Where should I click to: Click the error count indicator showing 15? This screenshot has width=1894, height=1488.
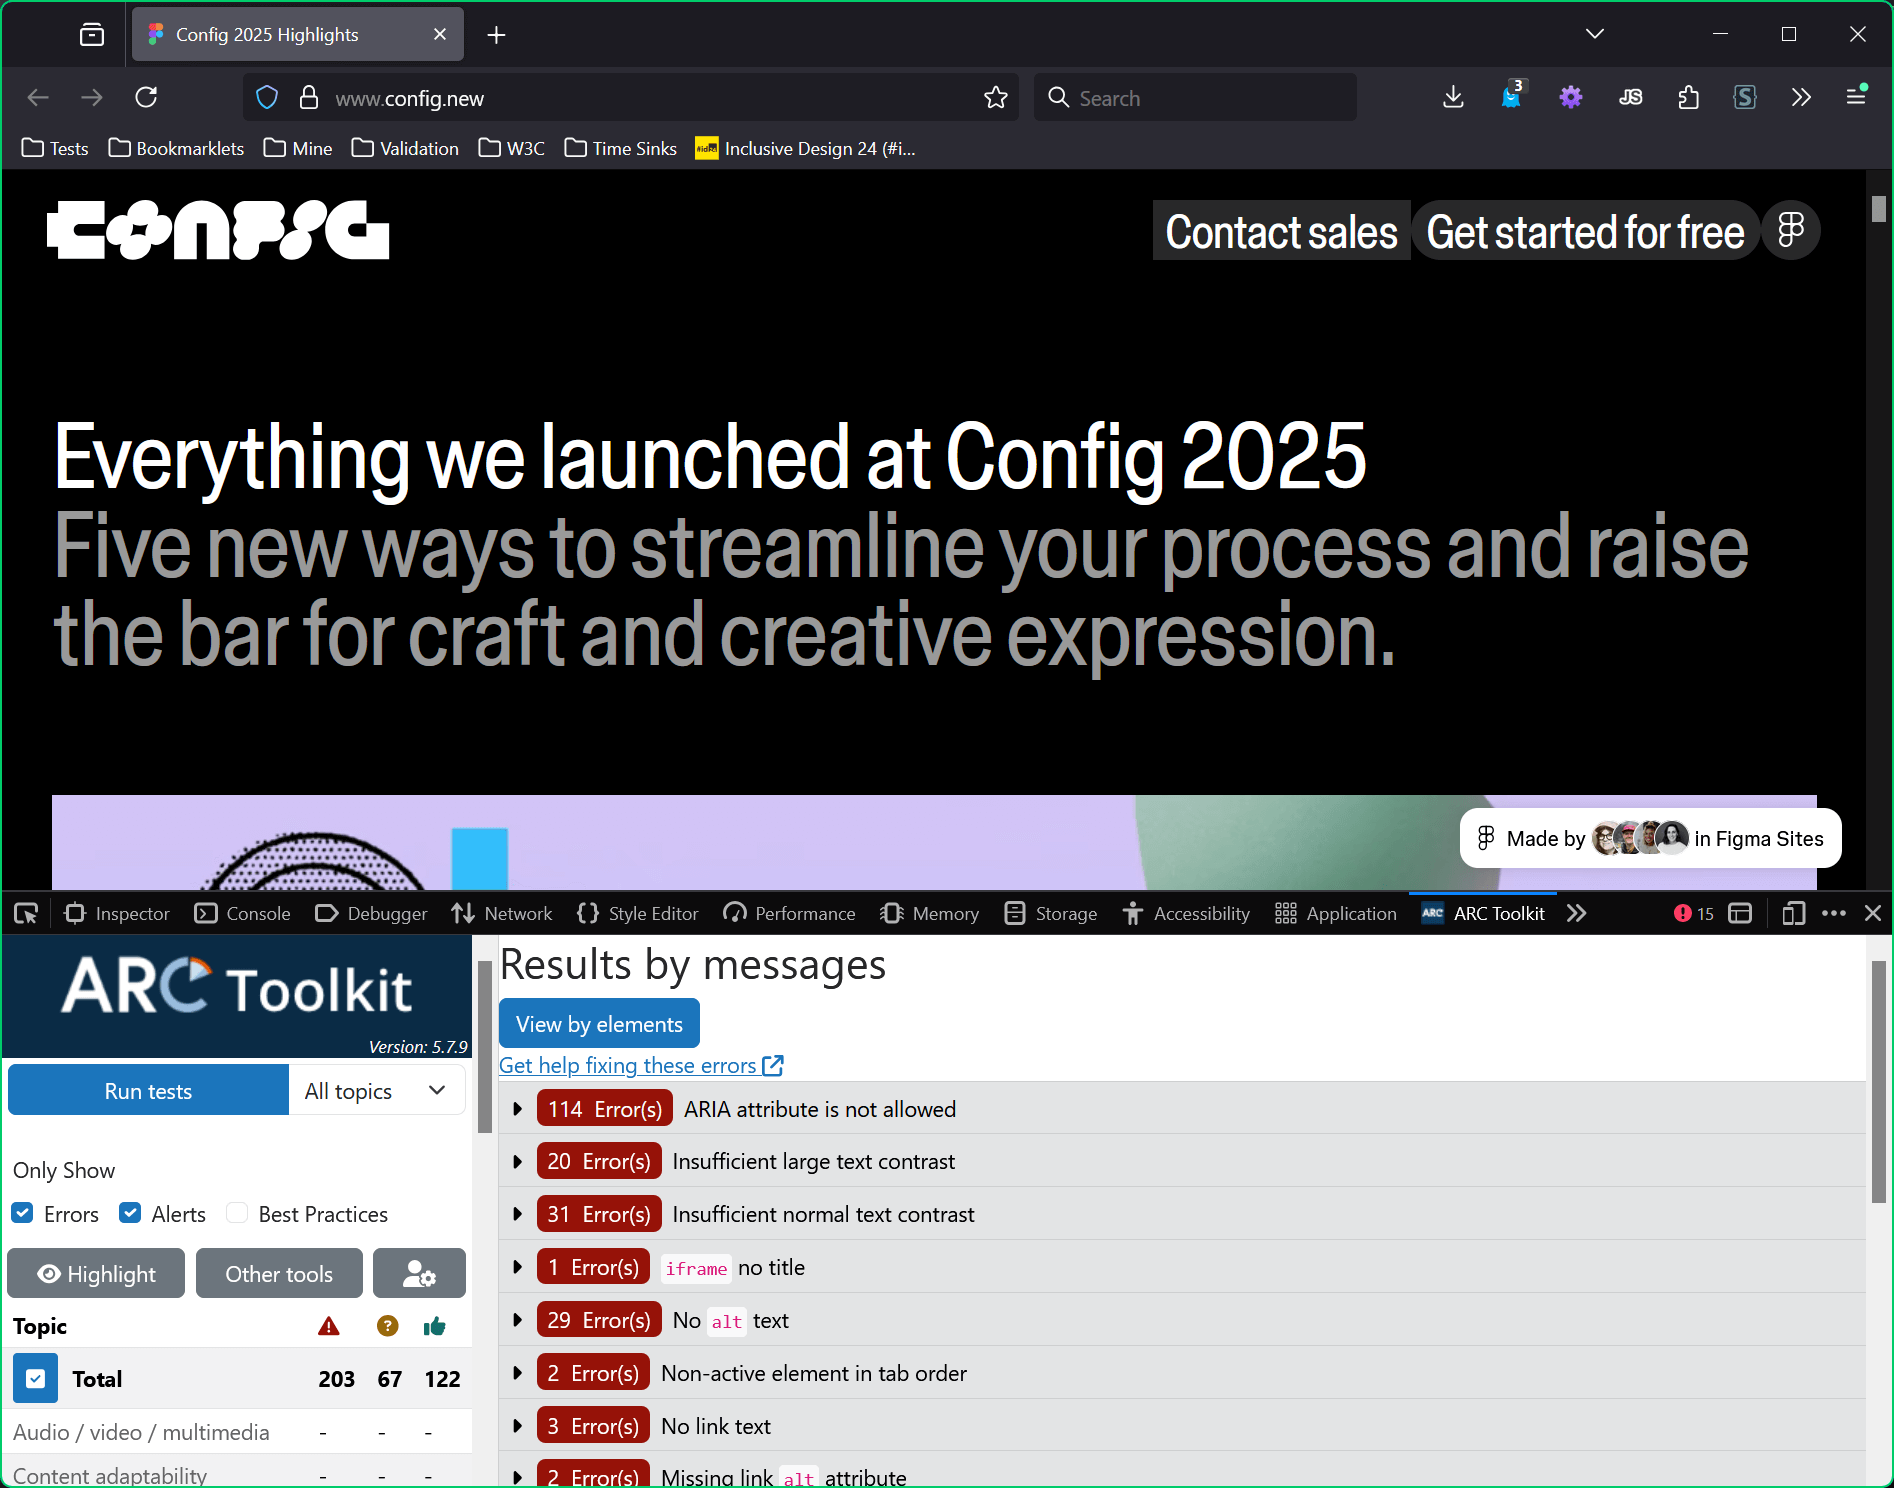[1694, 913]
